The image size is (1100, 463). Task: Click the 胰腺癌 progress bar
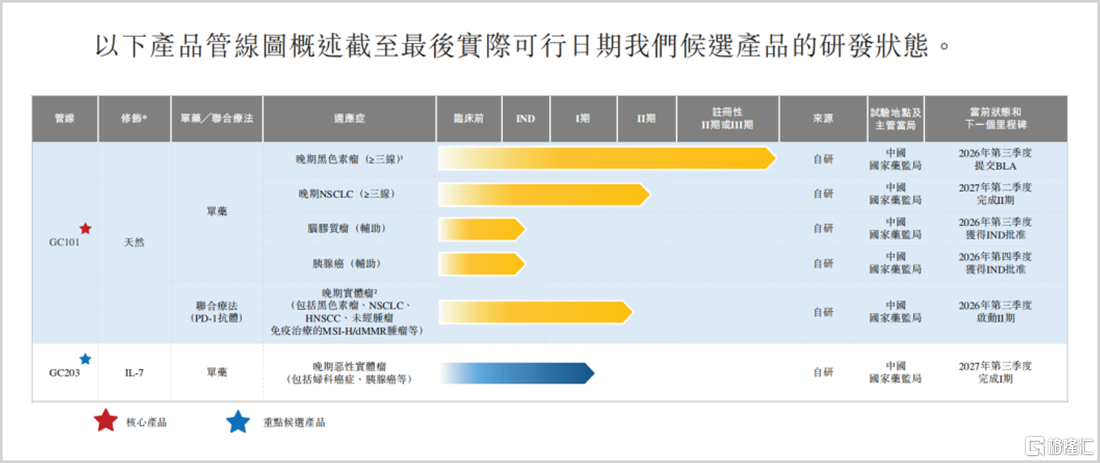482,264
